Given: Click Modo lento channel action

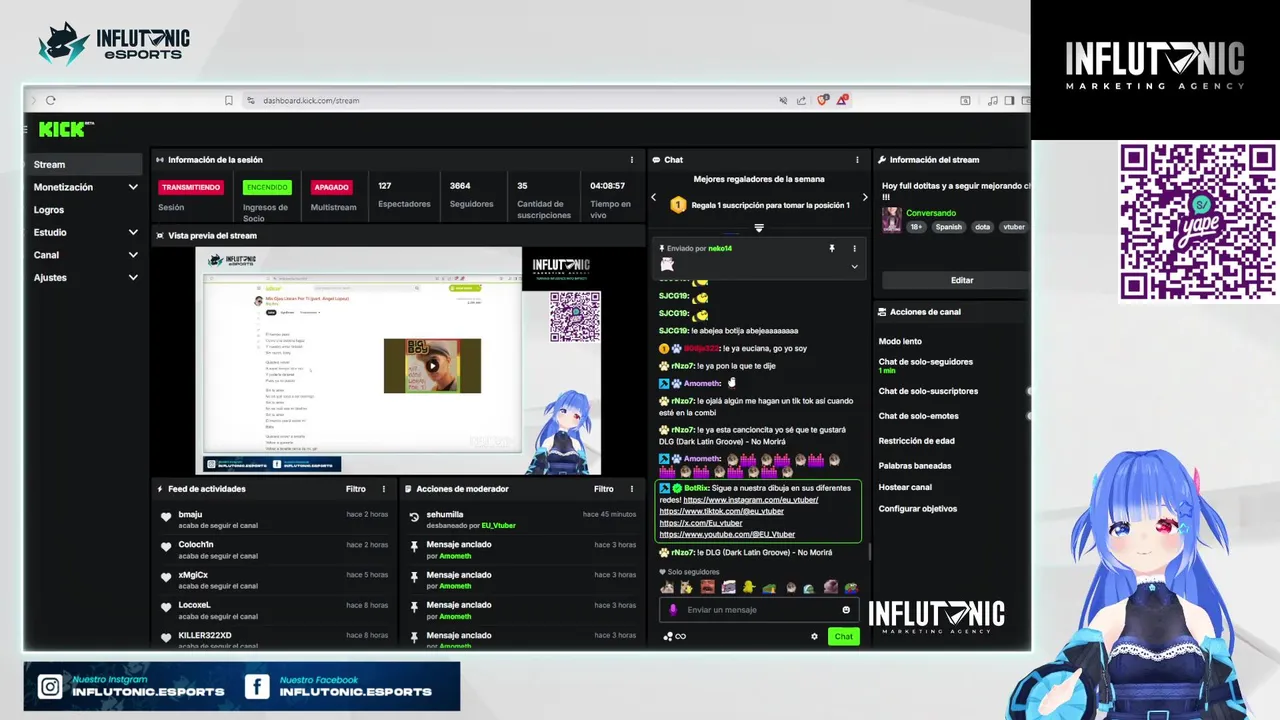Looking at the screenshot, I should (x=900, y=342).
